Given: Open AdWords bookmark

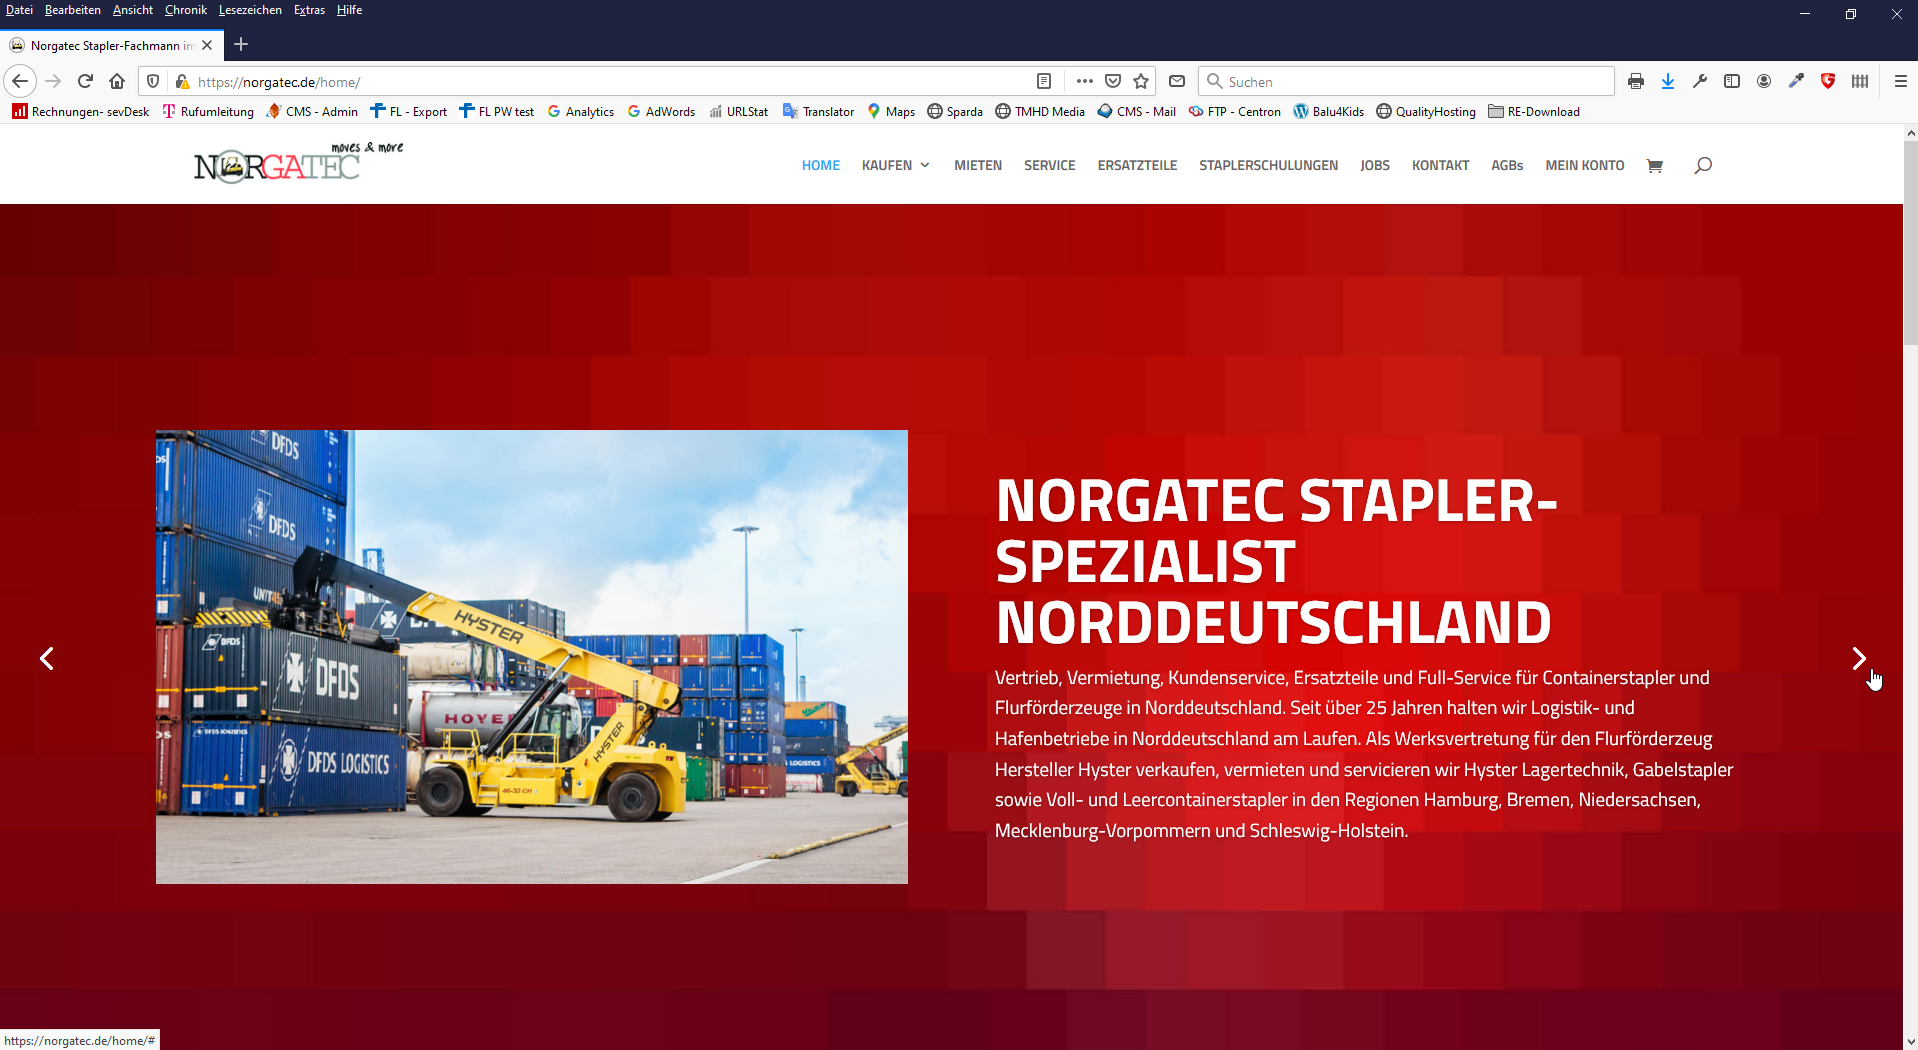Looking at the screenshot, I should tap(661, 111).
